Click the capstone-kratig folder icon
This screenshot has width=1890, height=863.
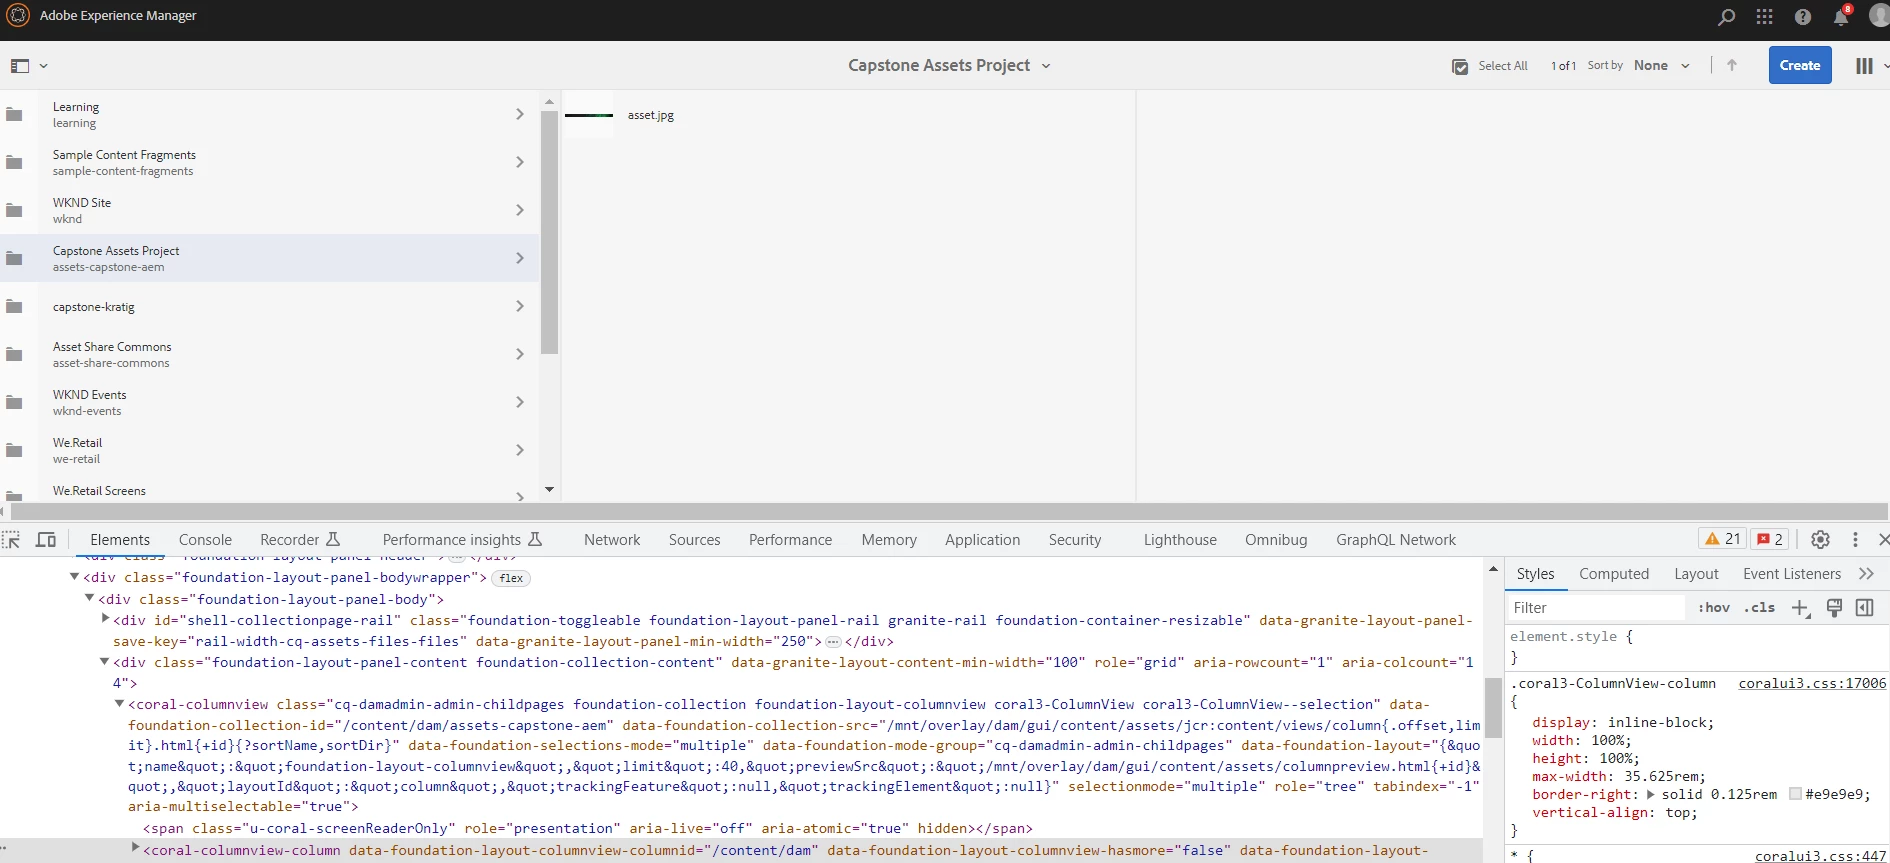tap(14, 306)
